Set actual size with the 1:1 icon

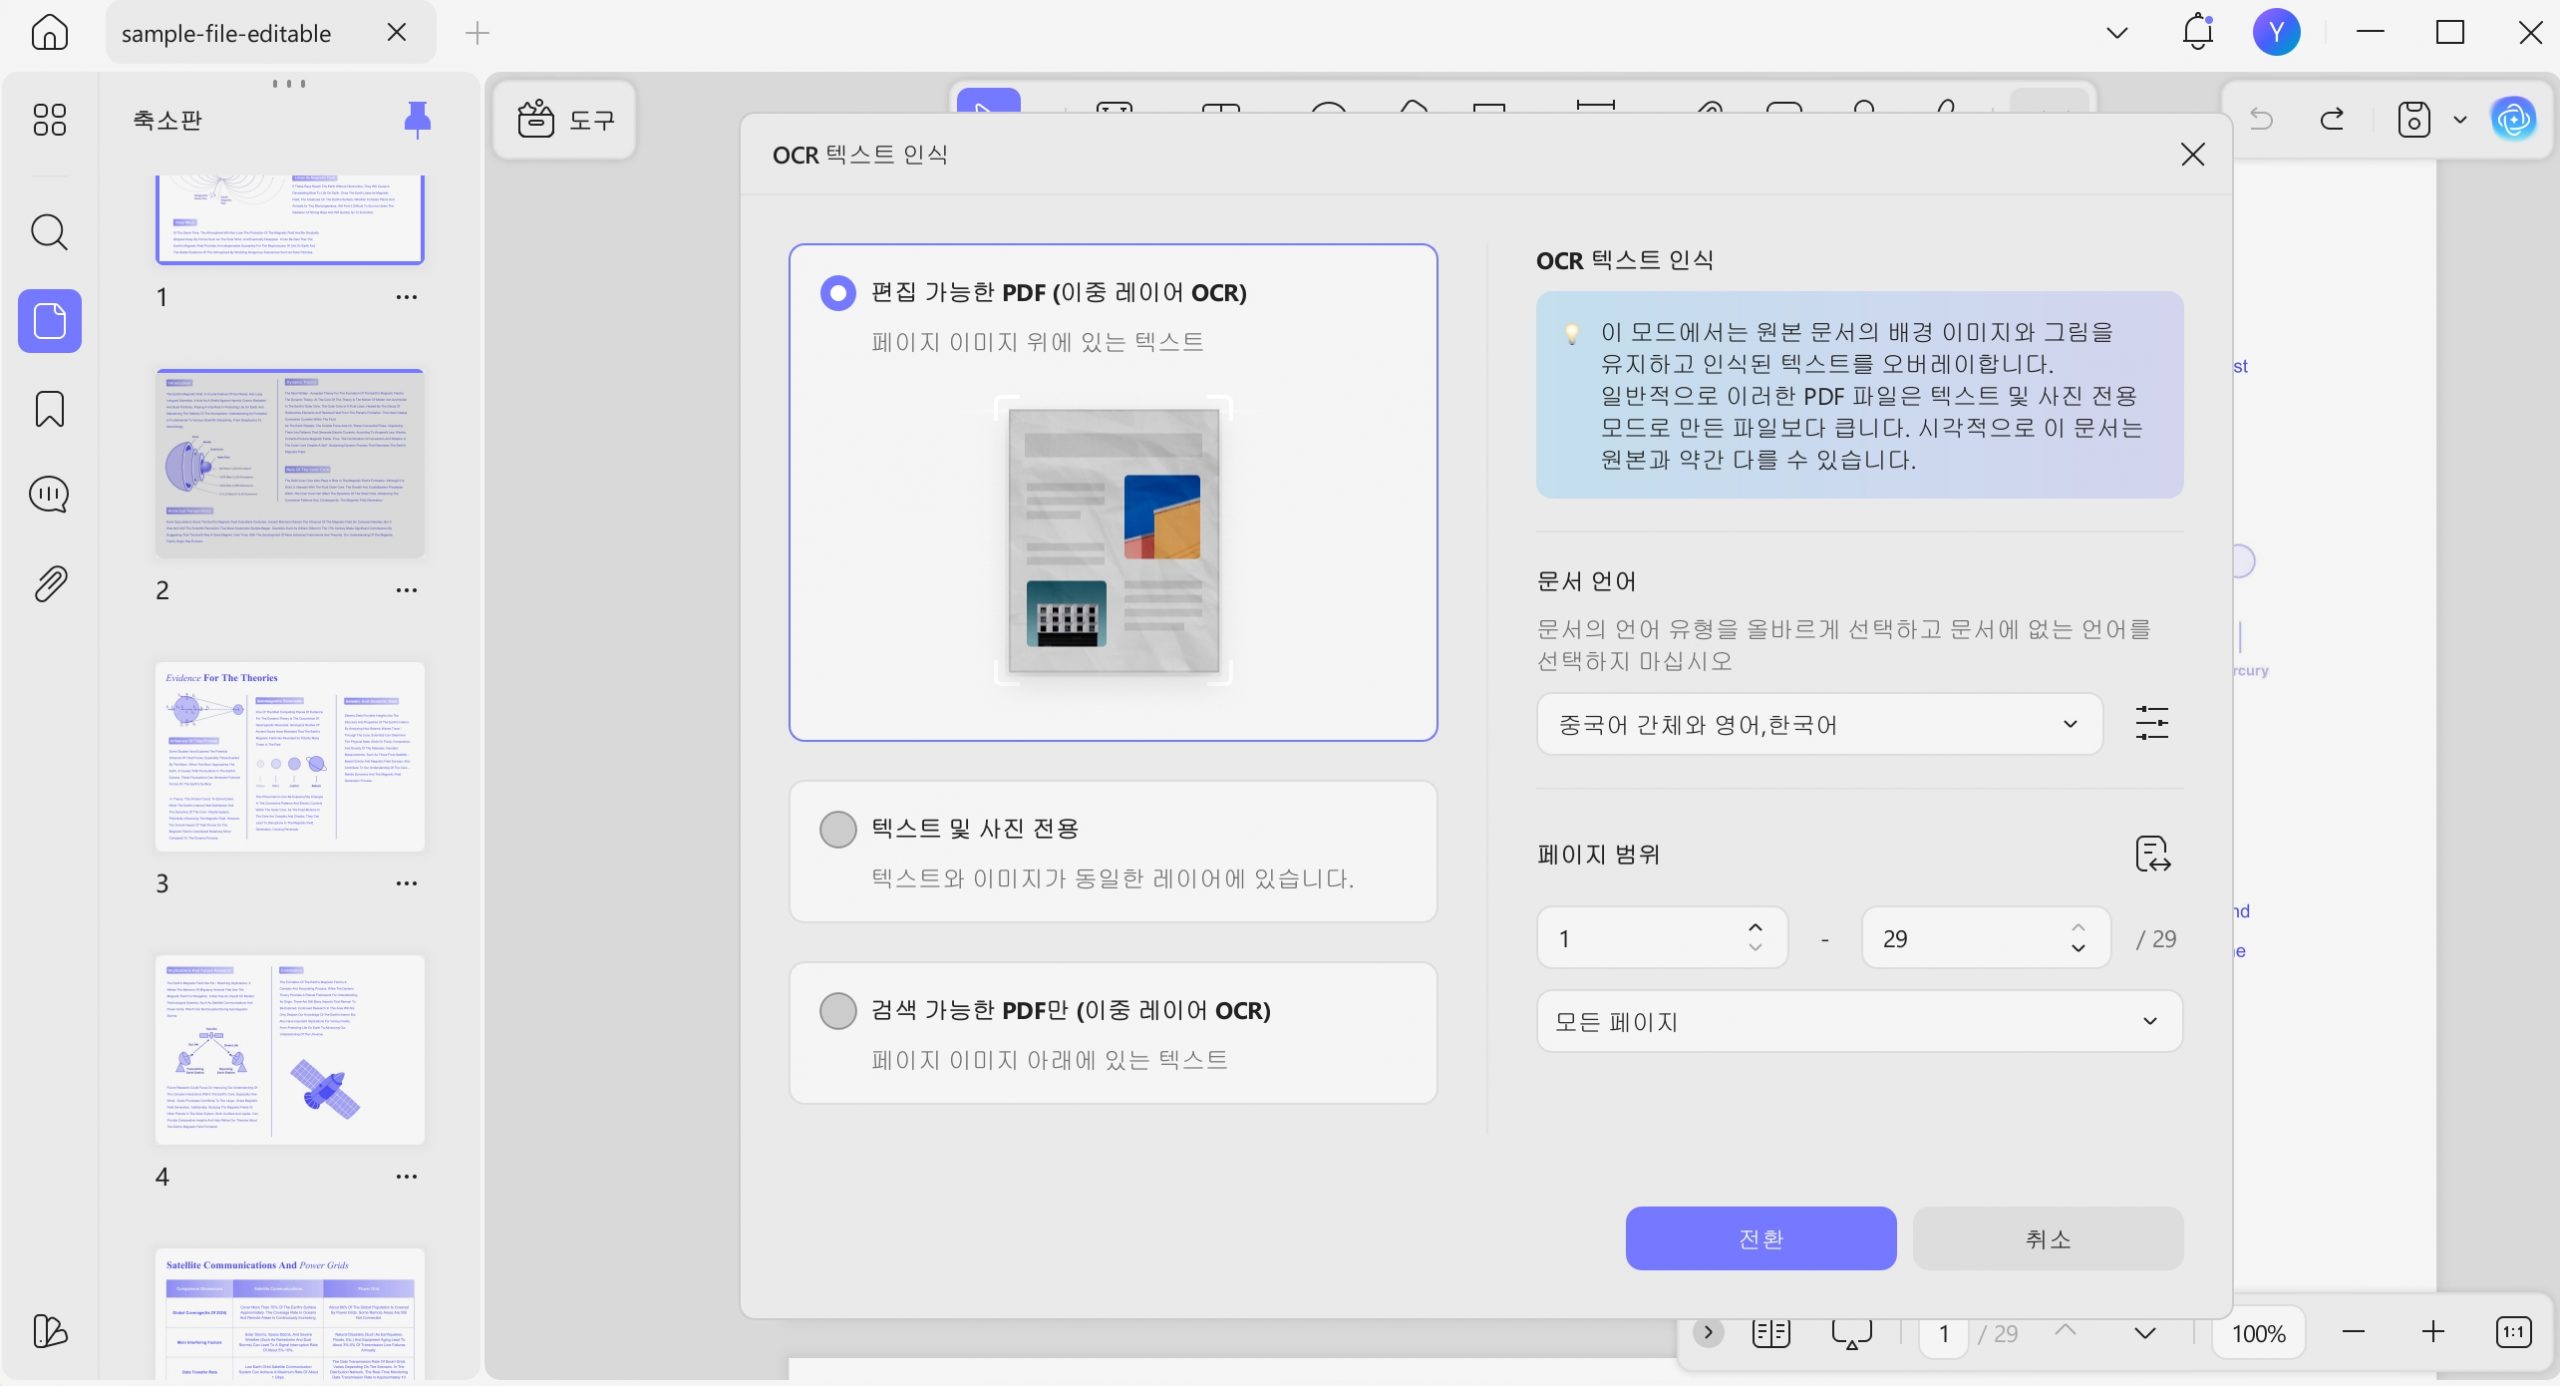pyautogui.click(x=2513, y=1332)
